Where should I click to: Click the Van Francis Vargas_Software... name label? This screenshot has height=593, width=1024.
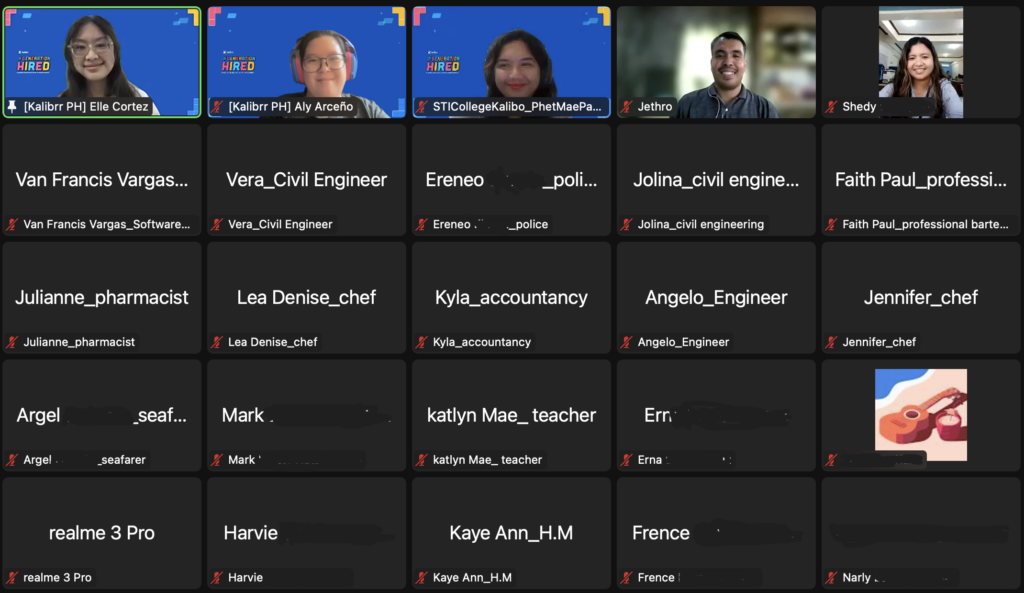(106, 224)
